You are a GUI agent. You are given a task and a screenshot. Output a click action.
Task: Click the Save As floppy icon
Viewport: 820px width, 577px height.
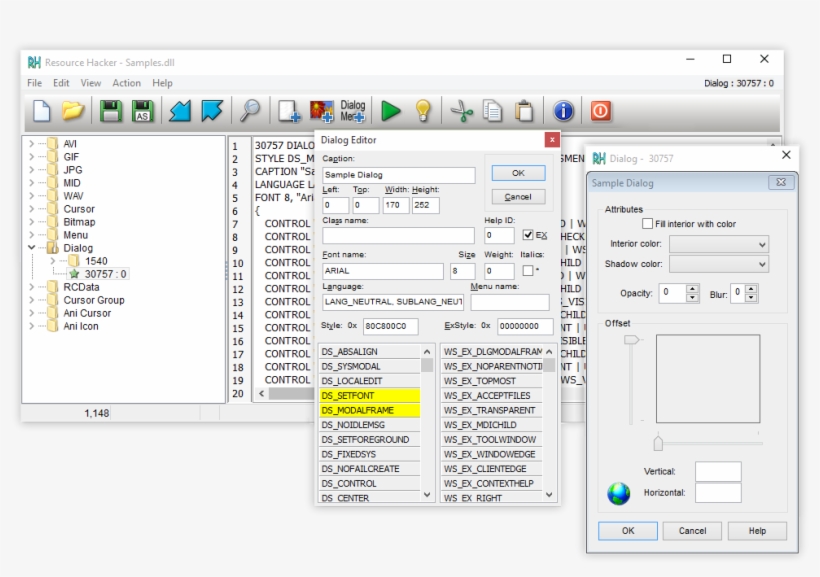pyautogui.click(x=142, y=111)
